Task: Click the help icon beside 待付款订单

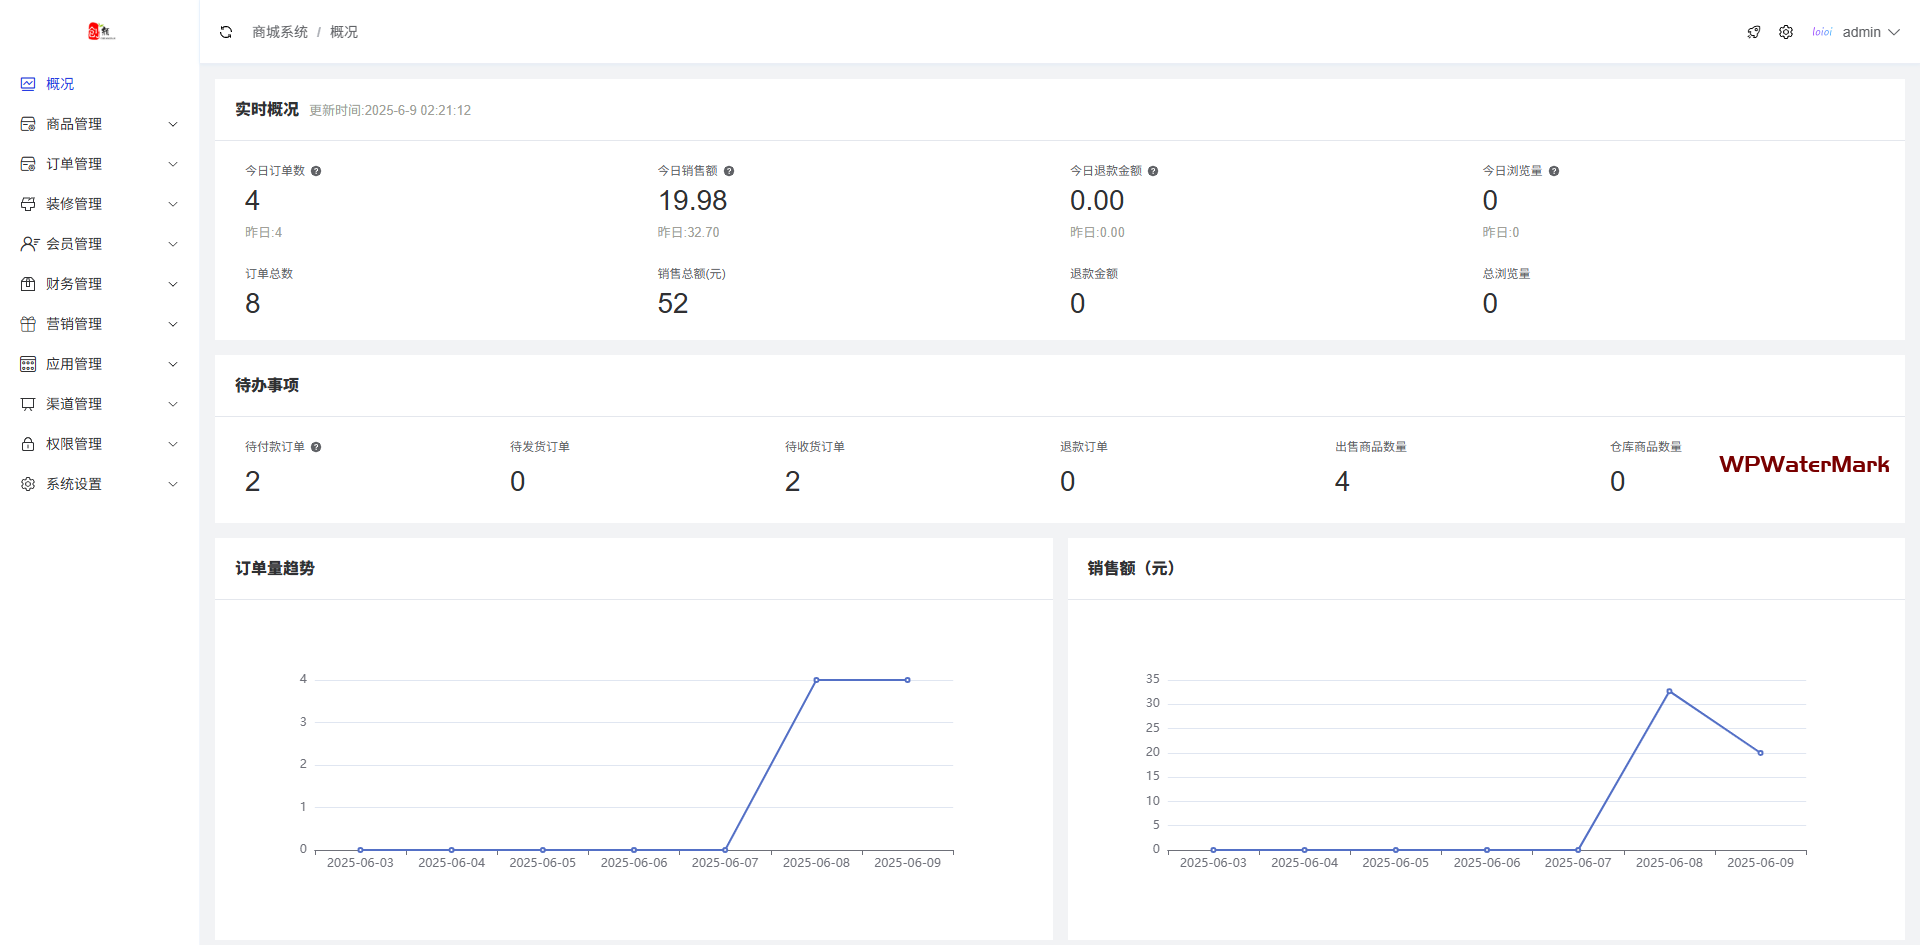Action: point(316,447)
